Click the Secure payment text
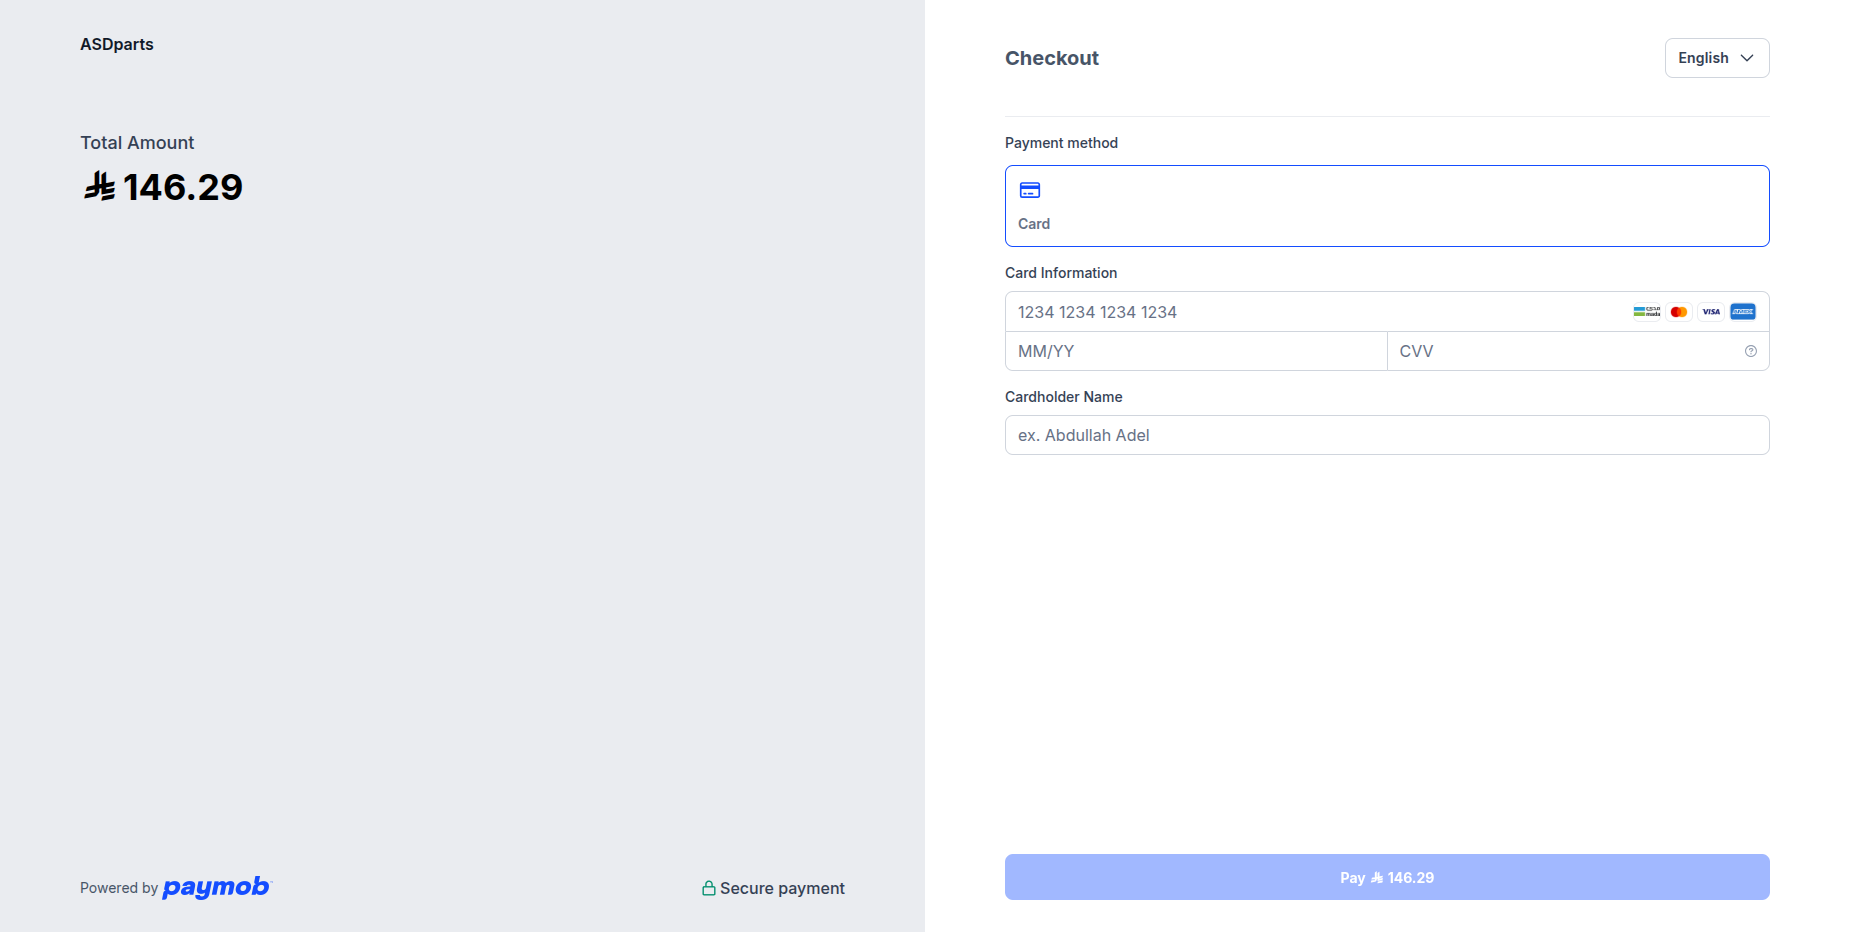This screenshot has width=1850, height=932. coord(782,888)
